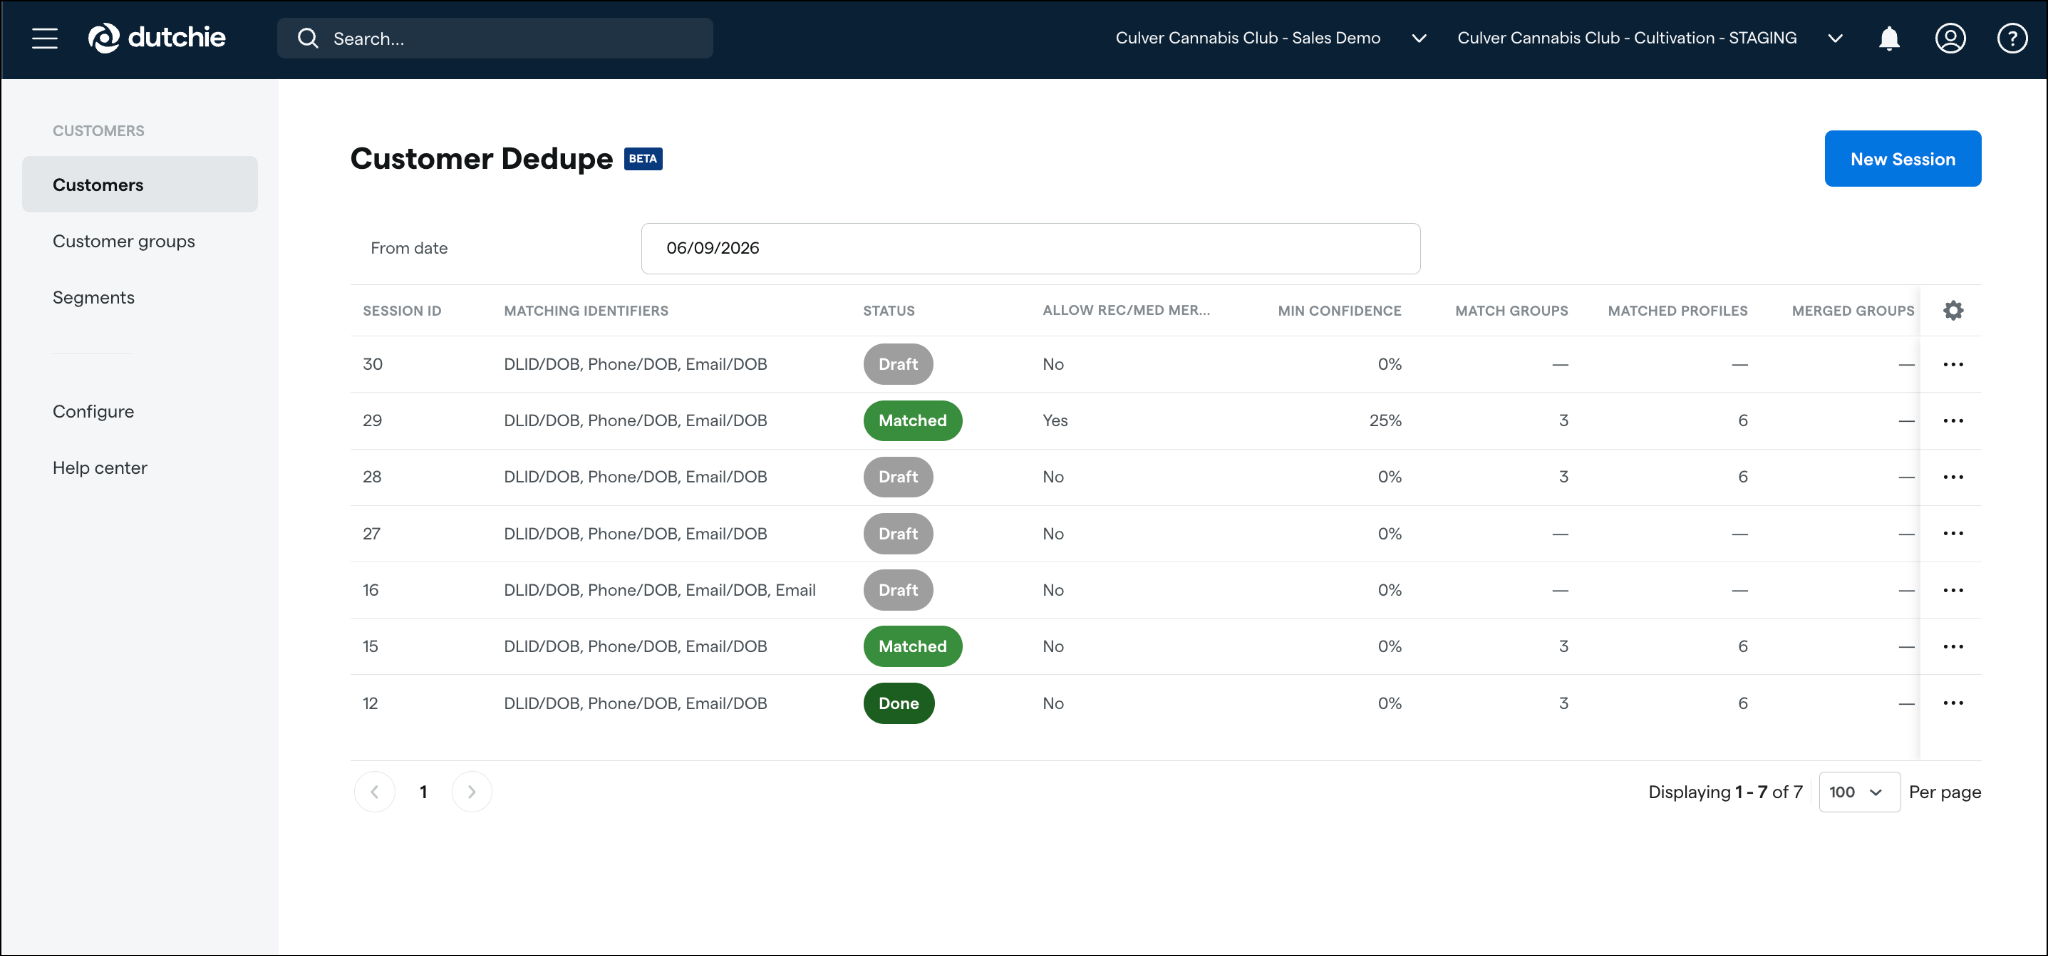2048x956 pixels.
Task: Open table column settings gear
Action: [x=1953, y=310]
